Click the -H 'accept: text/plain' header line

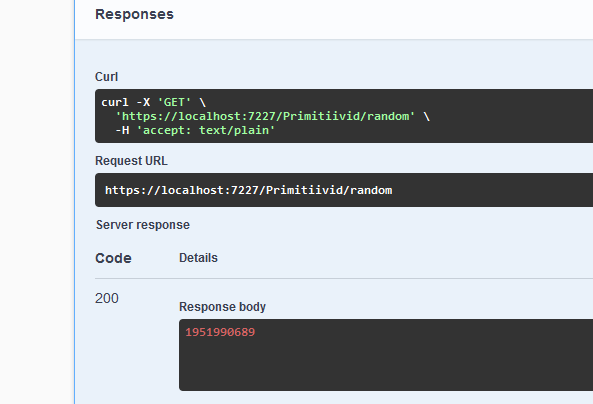tap(195, 130)
